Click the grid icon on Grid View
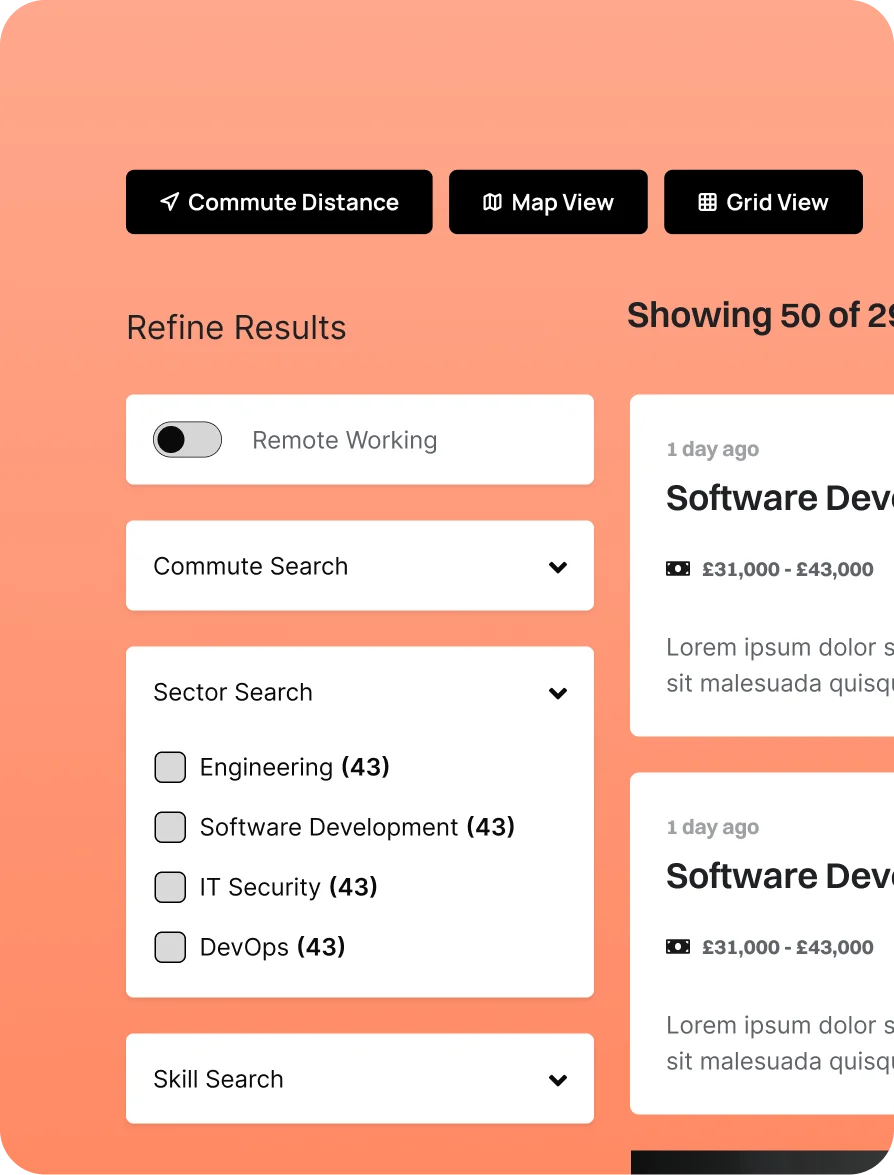The image size is (894, 1175). tap(707, 202)
